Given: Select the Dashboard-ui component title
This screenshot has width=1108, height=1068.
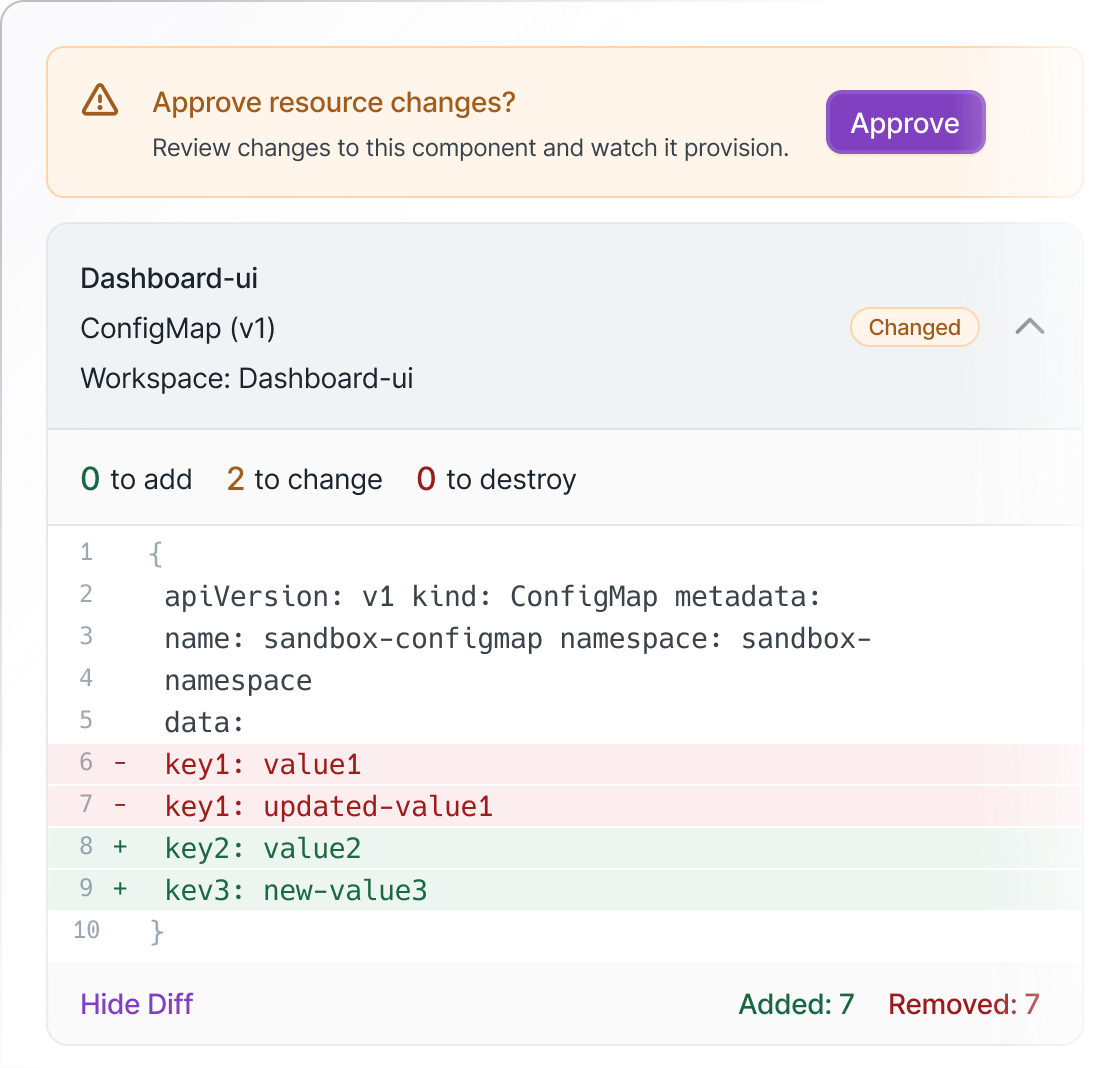Looking at the screenshot, I should click(x=169, y=278).
